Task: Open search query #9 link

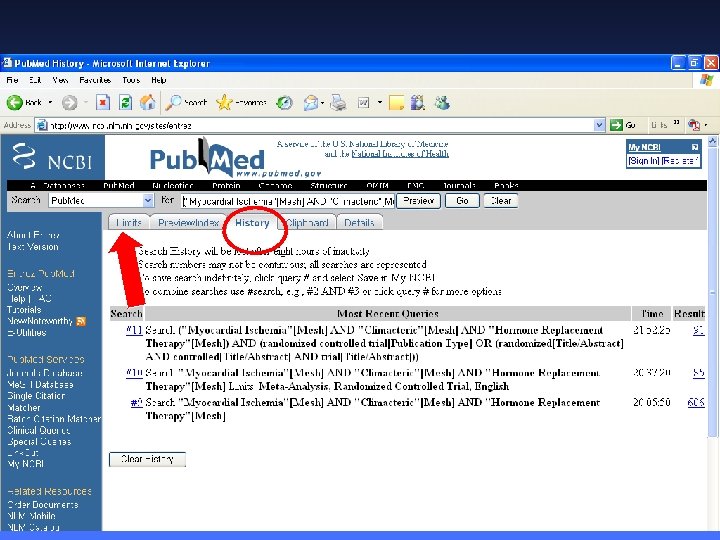Action: pyautogui.click(x=136, y=403)
